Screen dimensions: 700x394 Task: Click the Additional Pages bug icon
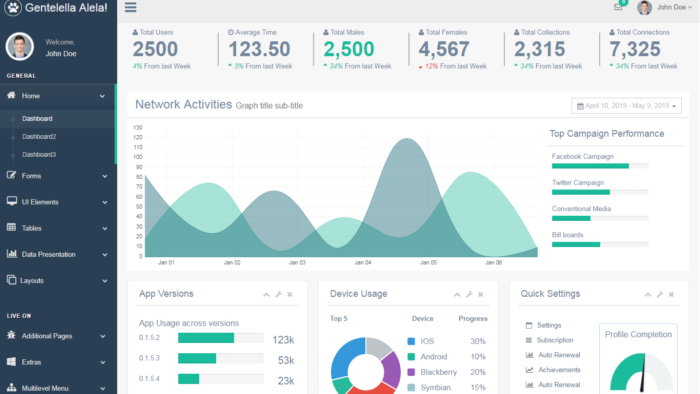pos(11,335)
